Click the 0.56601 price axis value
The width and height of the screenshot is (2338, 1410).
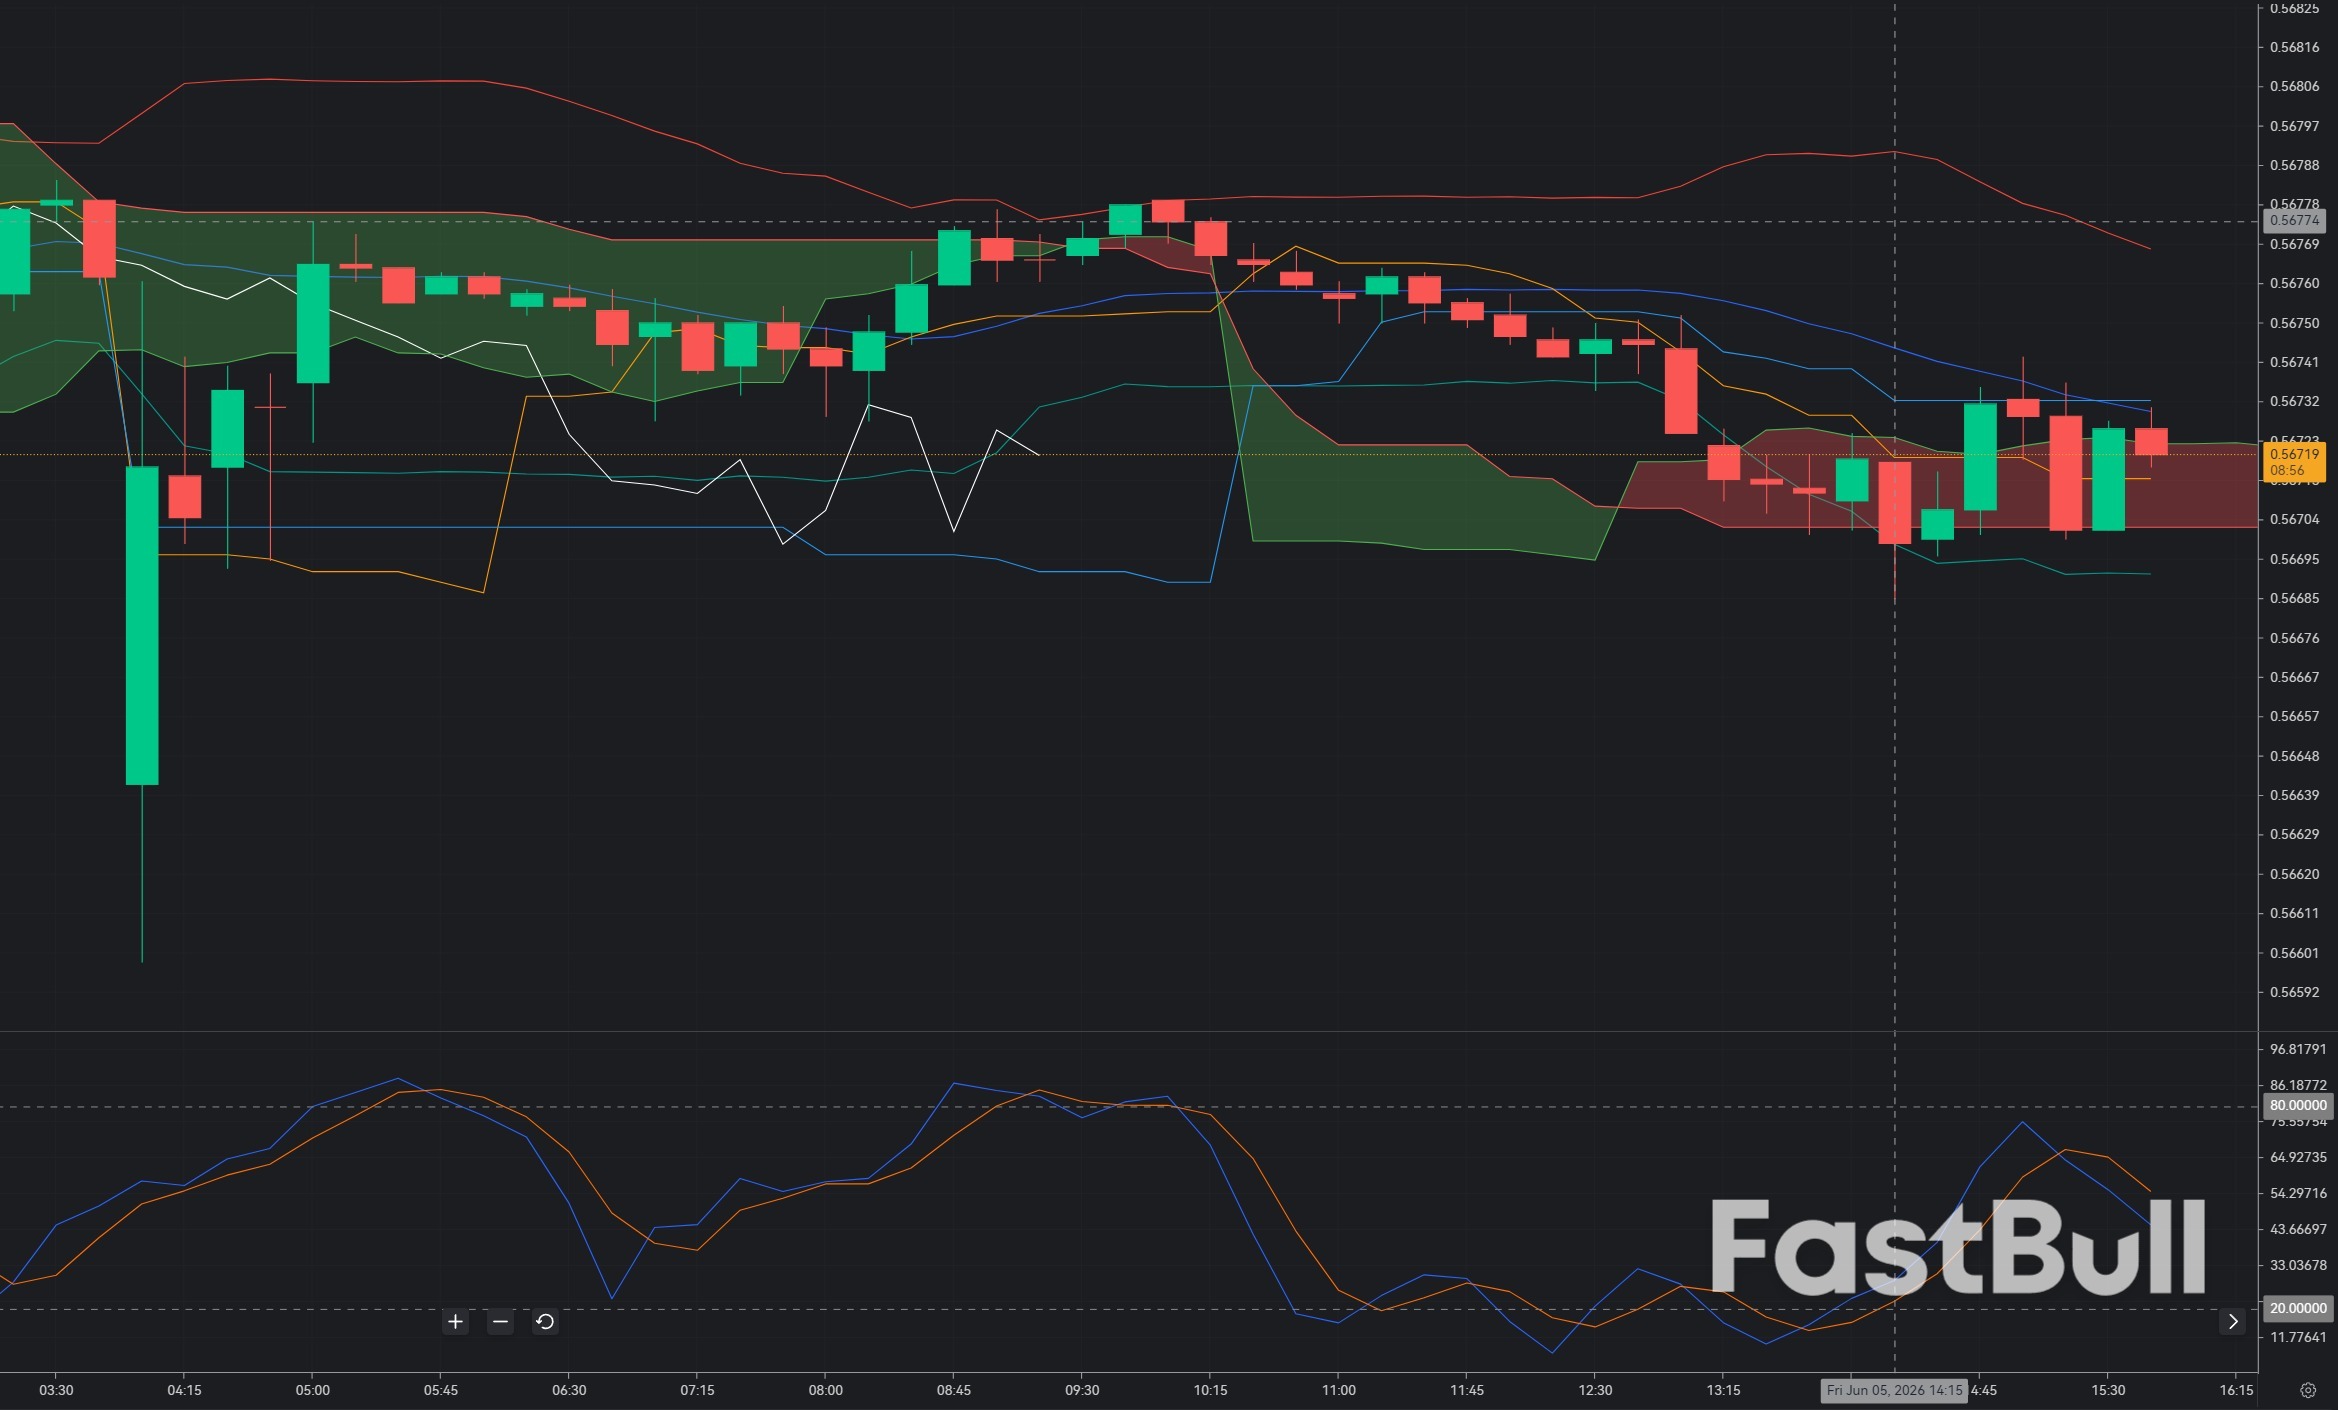pyautogui.click(x=2294, y=953)
